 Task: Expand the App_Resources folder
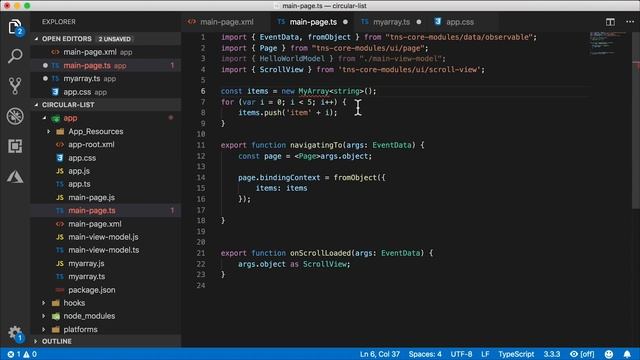tap(49, 131)
